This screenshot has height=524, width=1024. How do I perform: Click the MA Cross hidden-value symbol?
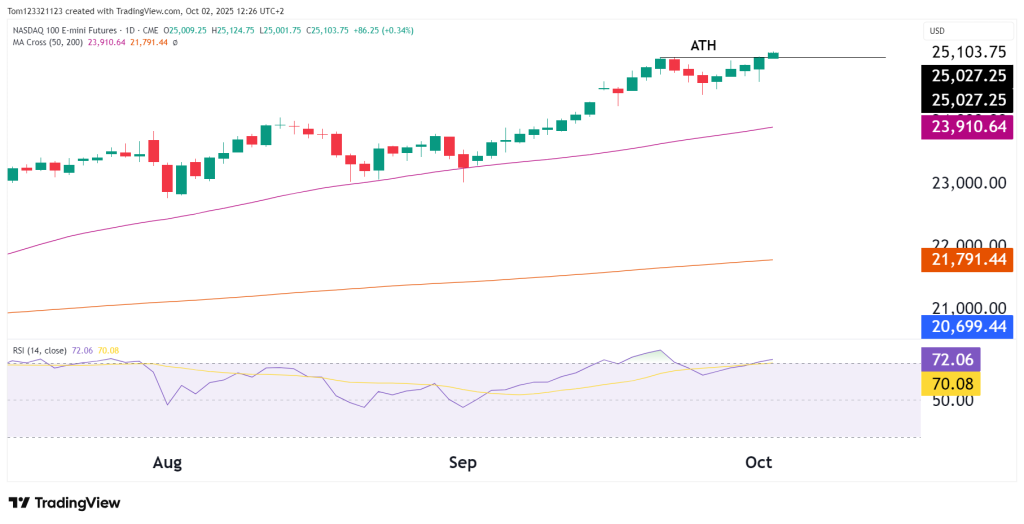[x=175, y=42]
